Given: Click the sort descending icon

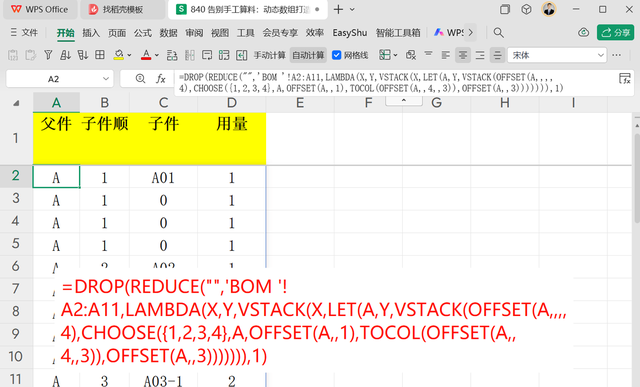Looking at the screenshot, I should coord(83,55).
